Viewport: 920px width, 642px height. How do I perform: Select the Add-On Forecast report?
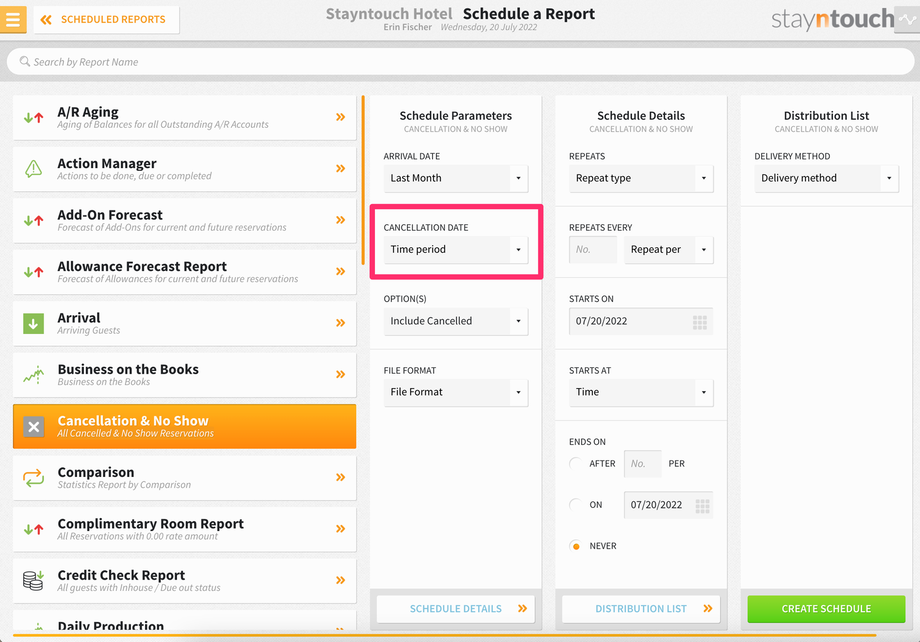pyautogui.click(x=184, y=220)
